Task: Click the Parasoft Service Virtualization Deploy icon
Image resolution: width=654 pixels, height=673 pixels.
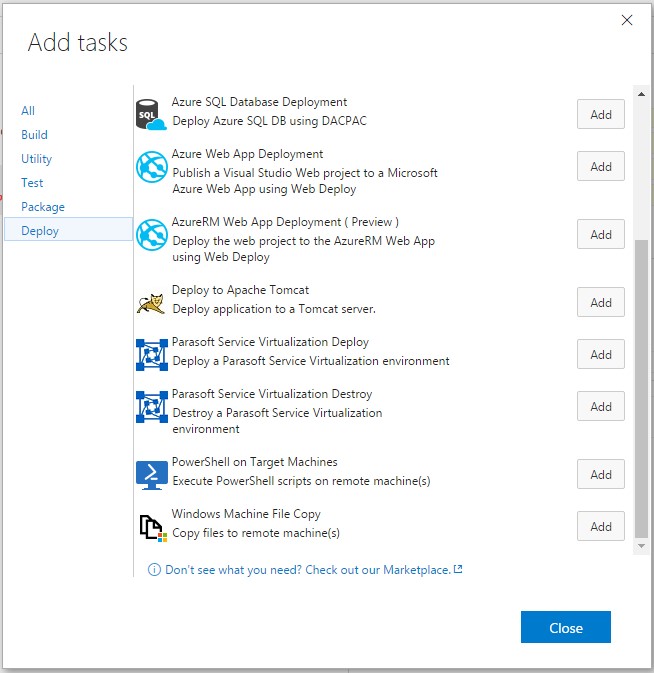Action: pos(151,355)
